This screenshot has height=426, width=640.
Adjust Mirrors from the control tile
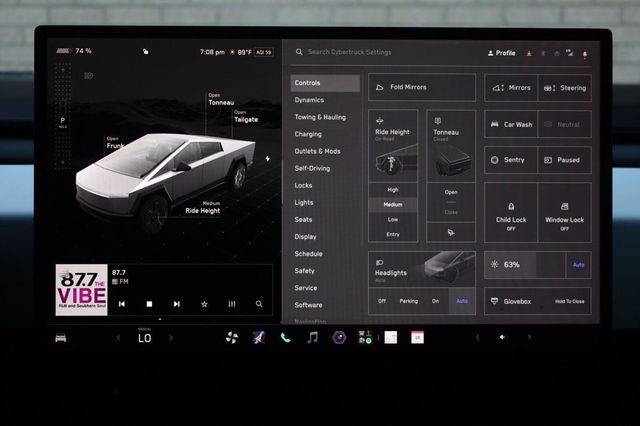tap(511, 88)
